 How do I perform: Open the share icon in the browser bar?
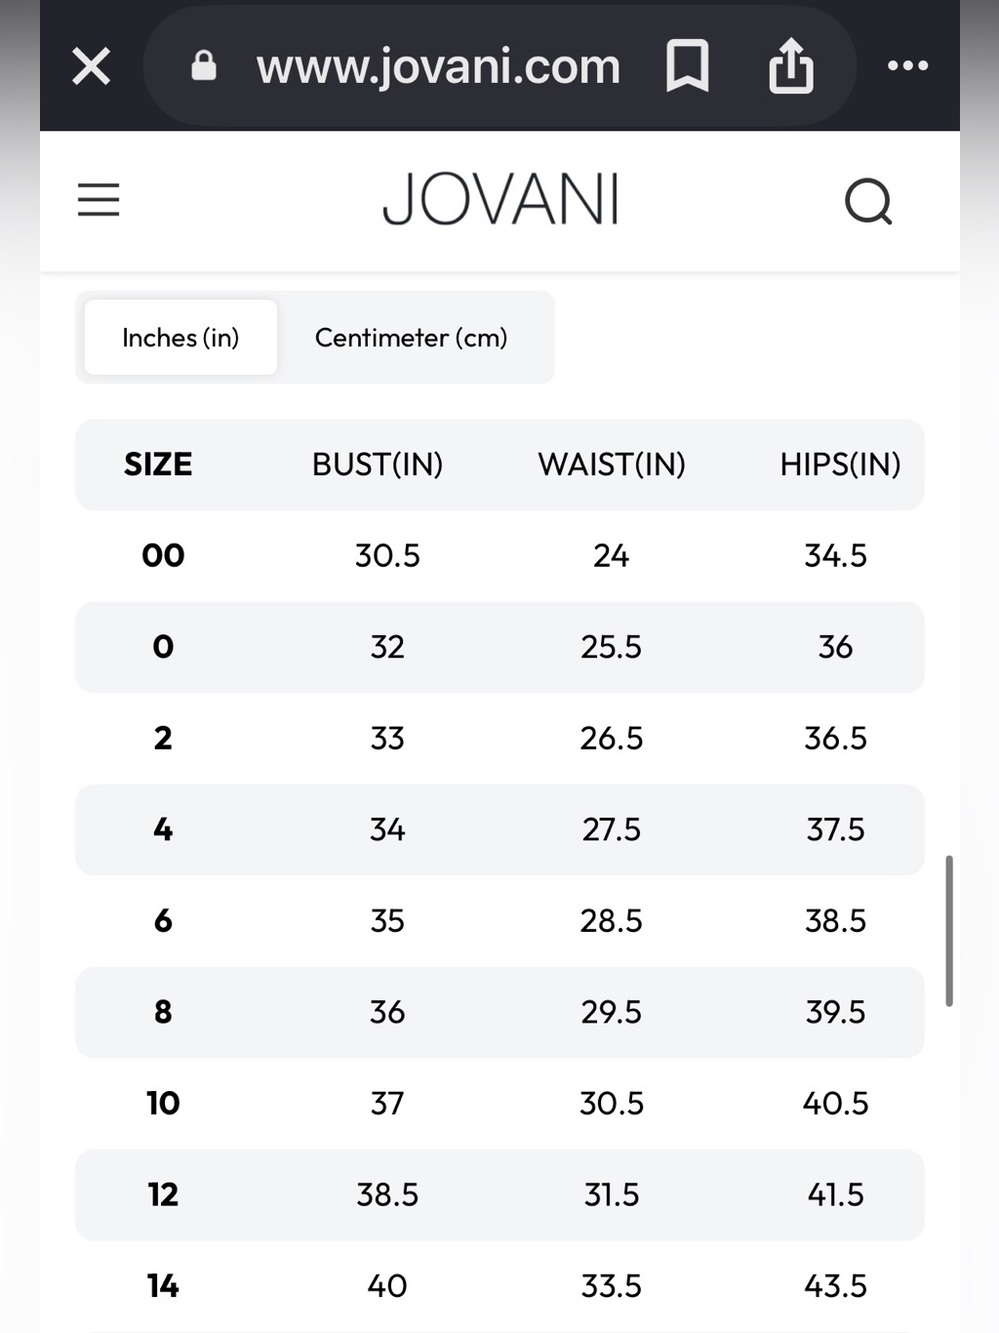coord(791,65)
